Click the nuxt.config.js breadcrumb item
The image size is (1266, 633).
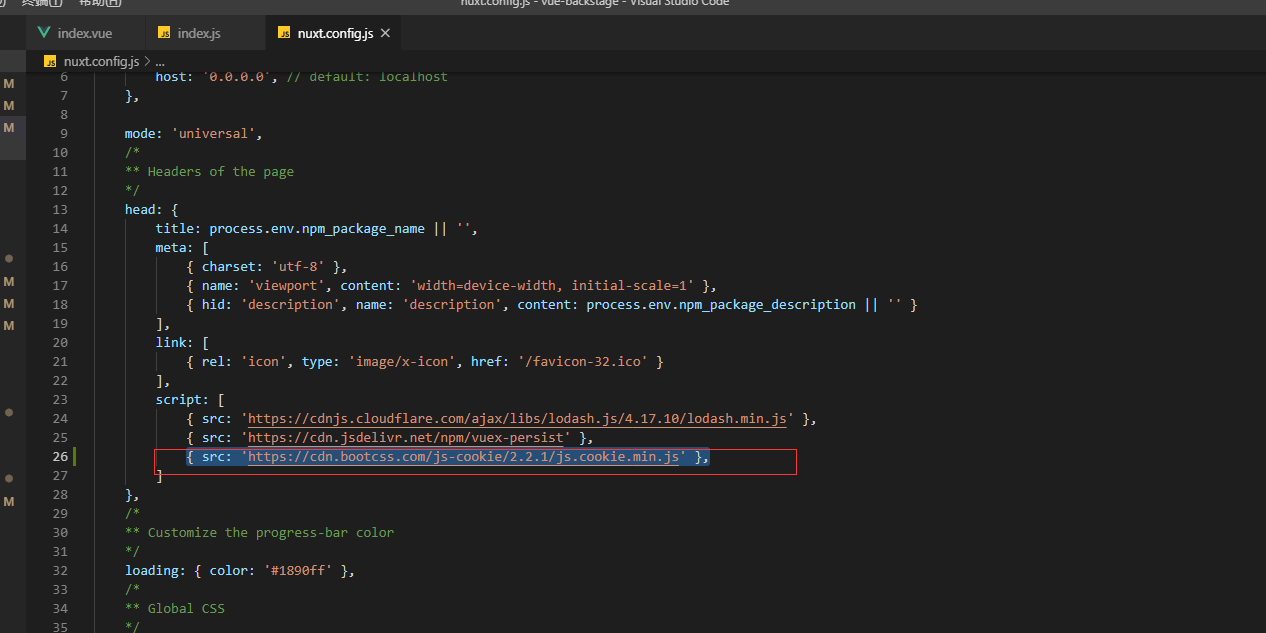(x=101, y=61)
